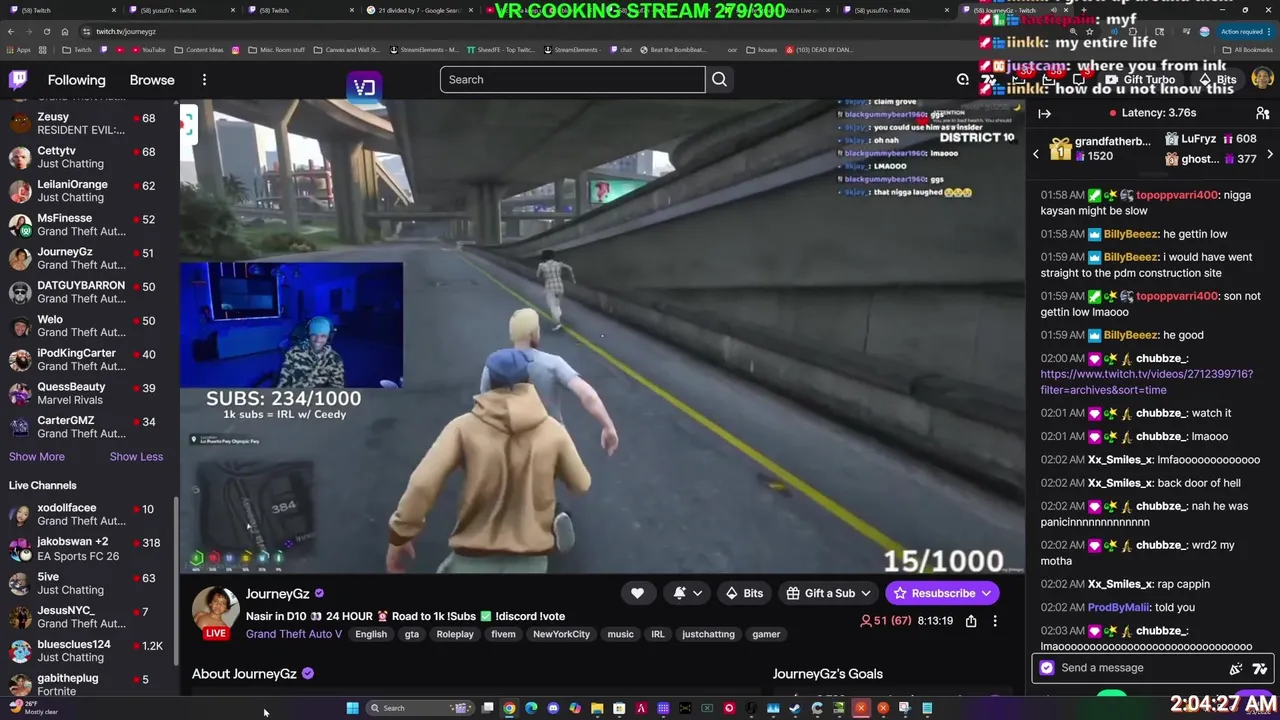The width and height of the screenshot is (1280, 720).
Task: Click the heart follow button
Action: pyautogui.click(x=637, y=593)
